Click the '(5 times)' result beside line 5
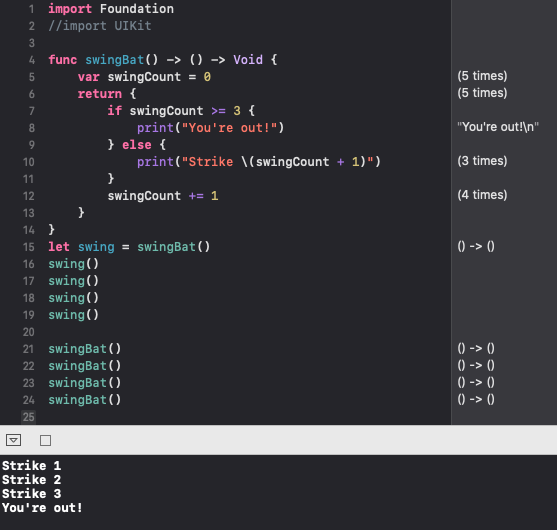The image size is (557, 530). coord(482,76)
